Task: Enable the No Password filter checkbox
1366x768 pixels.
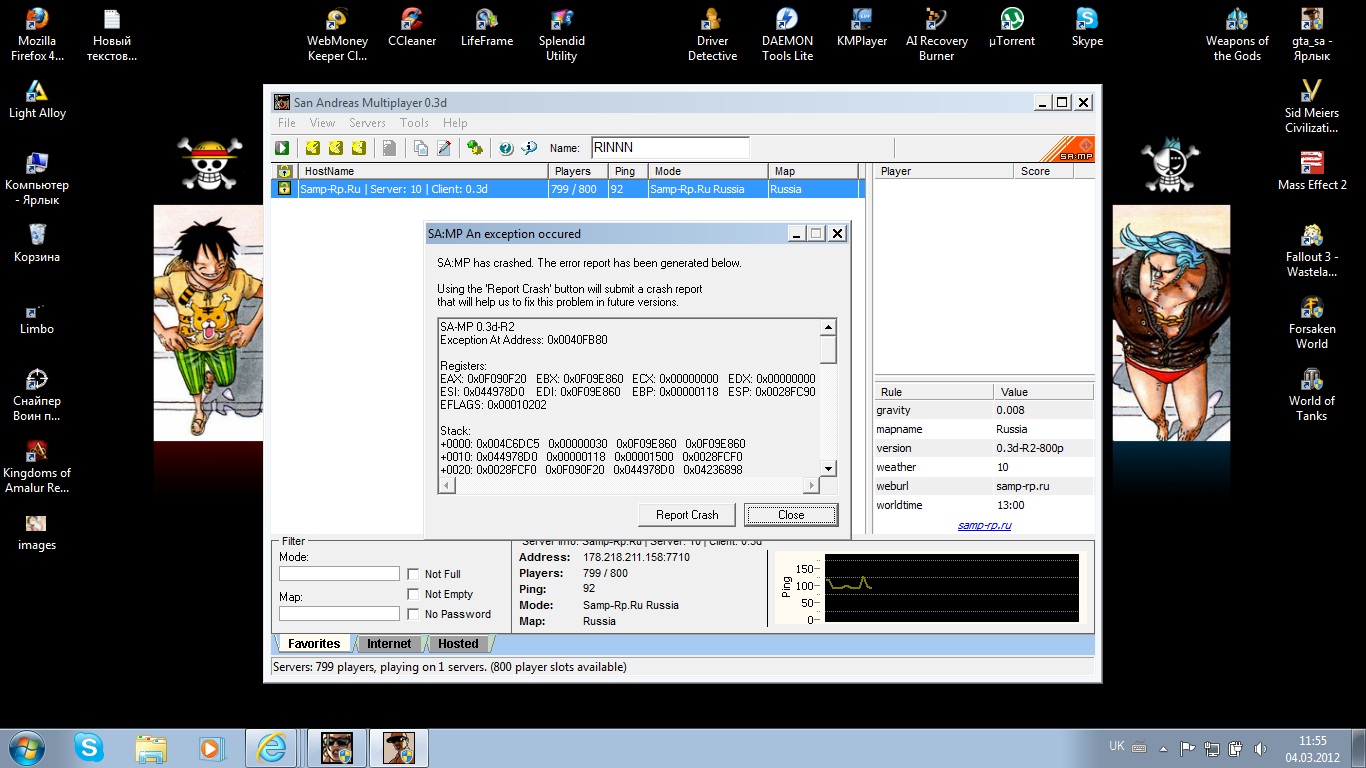Action: pyautogui.click(x=413, y=614)
